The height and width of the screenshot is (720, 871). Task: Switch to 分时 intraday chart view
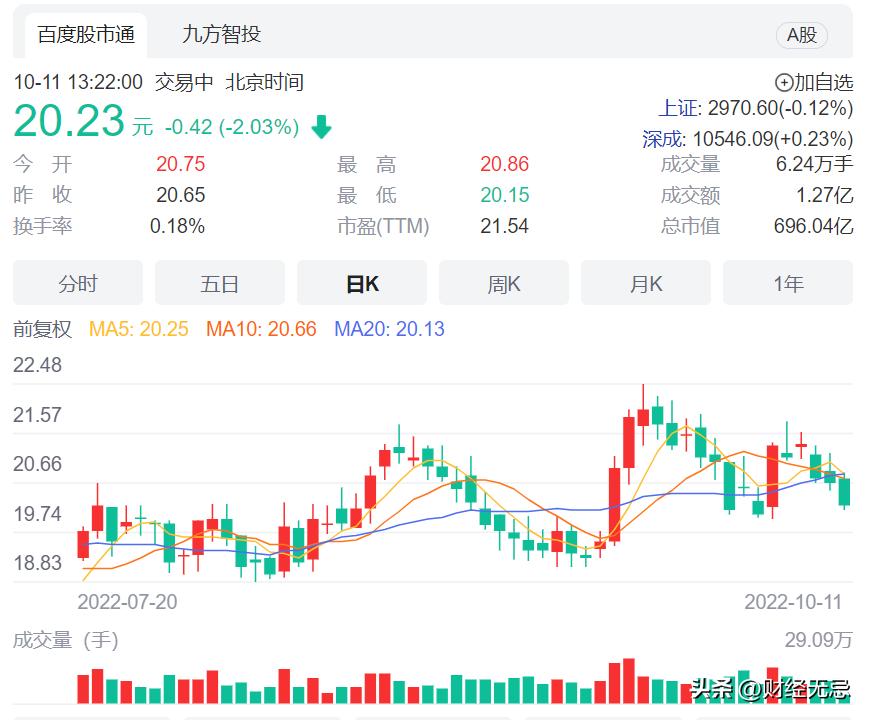point(77,283)
